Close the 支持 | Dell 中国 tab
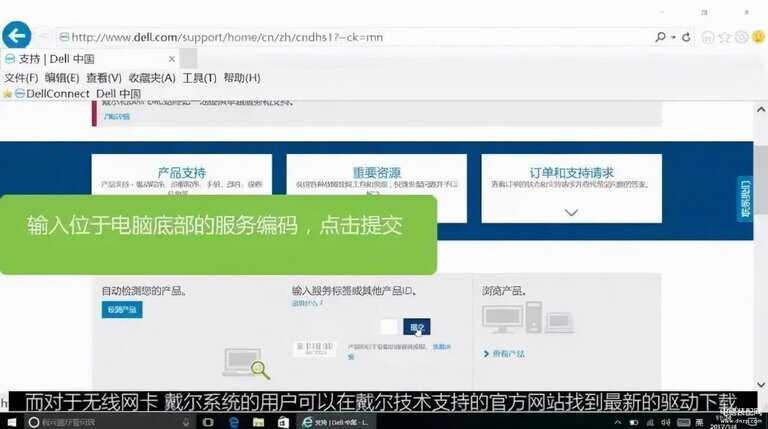This screenshot has height=429, width=768. 171,59
